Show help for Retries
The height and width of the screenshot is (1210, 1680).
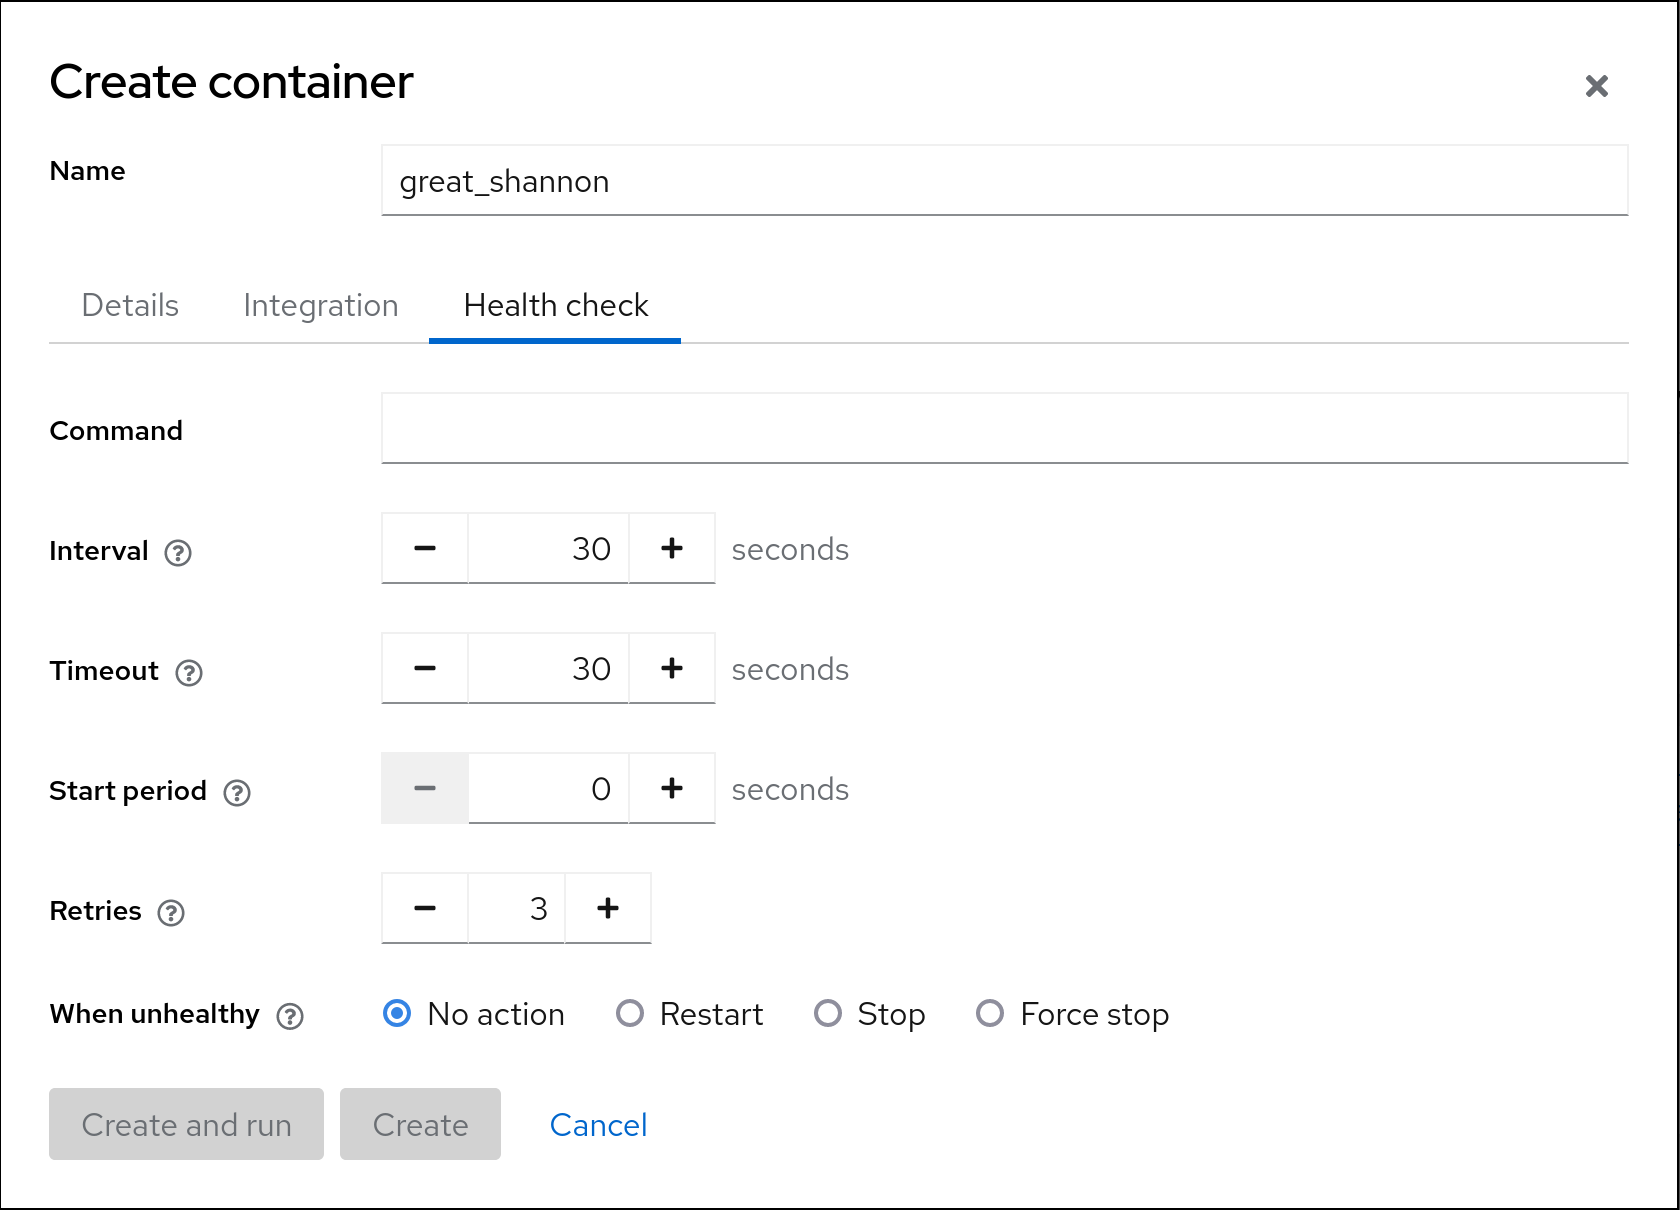pos(171,913)
